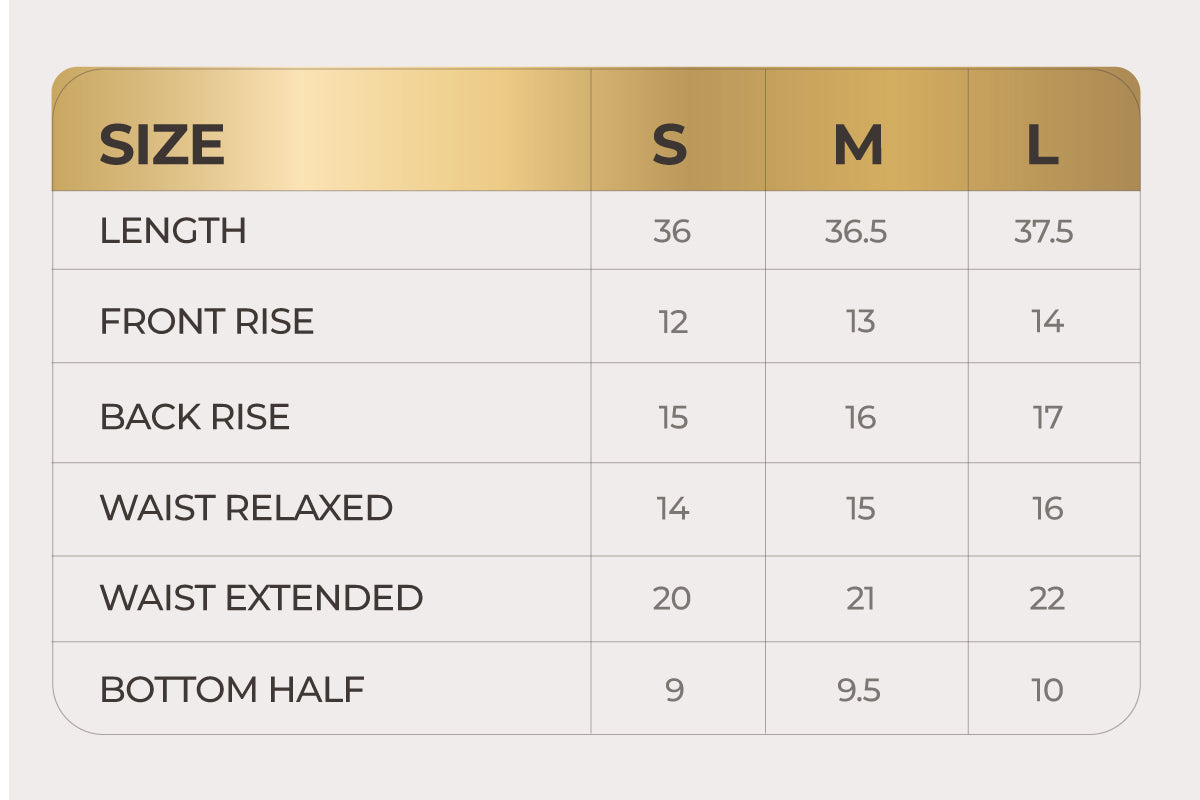Click the BOTTOM HALF row label
This screenshot has width=1200, height=800.
pos(232,690)
